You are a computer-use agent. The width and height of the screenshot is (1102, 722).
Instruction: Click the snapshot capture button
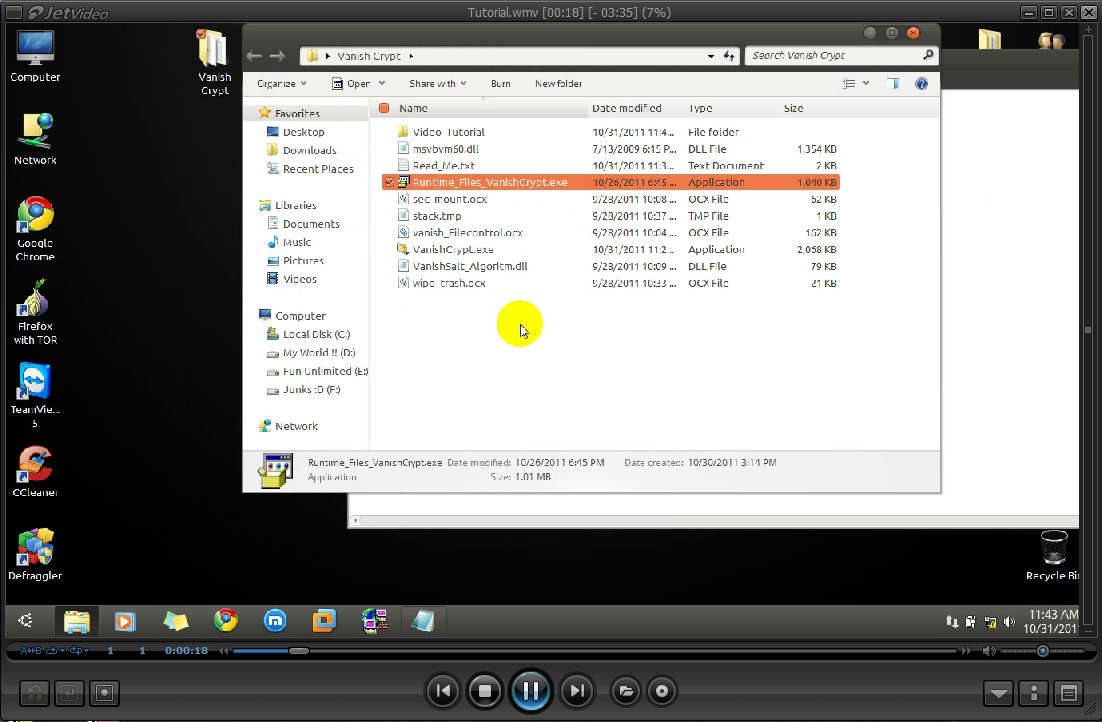coord(104,692)
